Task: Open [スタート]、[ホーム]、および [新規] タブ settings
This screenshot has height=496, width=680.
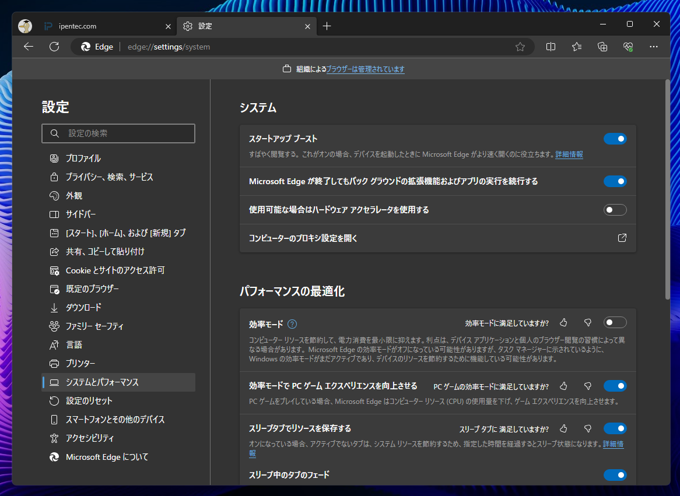Action: click(118, 233)
